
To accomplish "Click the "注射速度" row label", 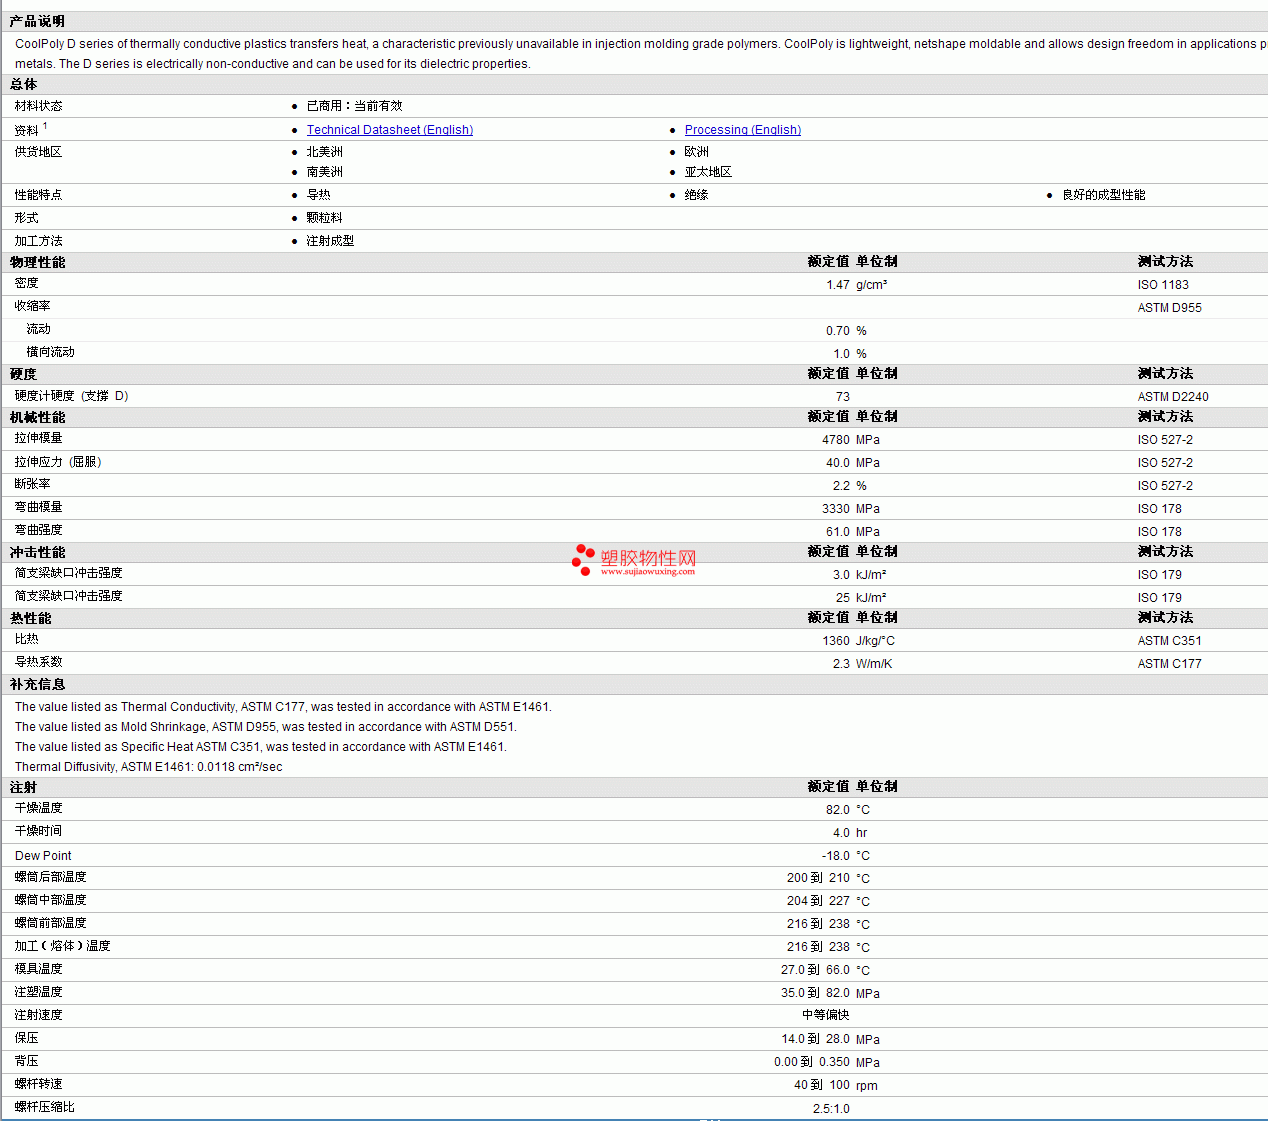I will (x=39, y=1015).
